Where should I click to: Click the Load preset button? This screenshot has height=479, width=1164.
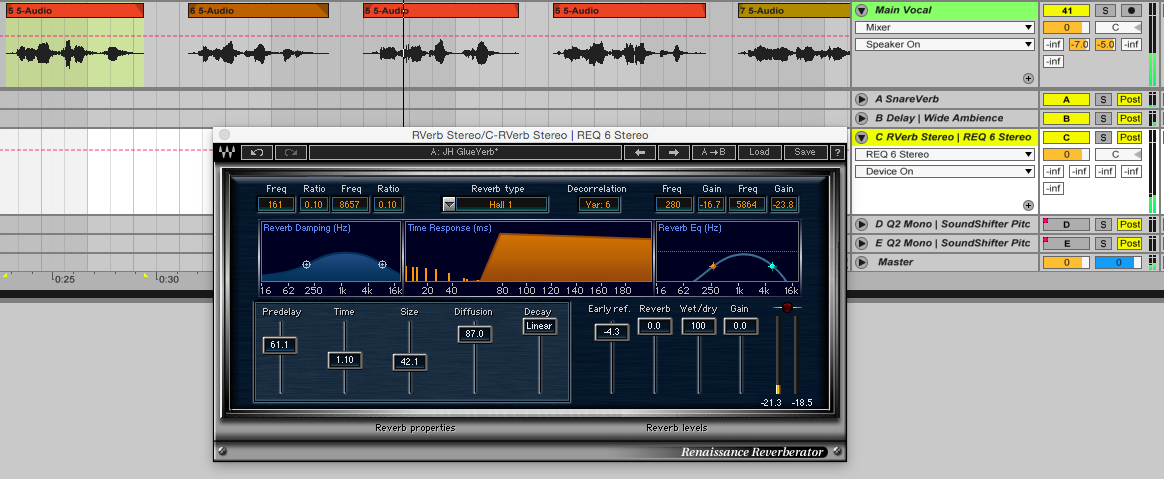pyautogui.click(x=759, y=152)
